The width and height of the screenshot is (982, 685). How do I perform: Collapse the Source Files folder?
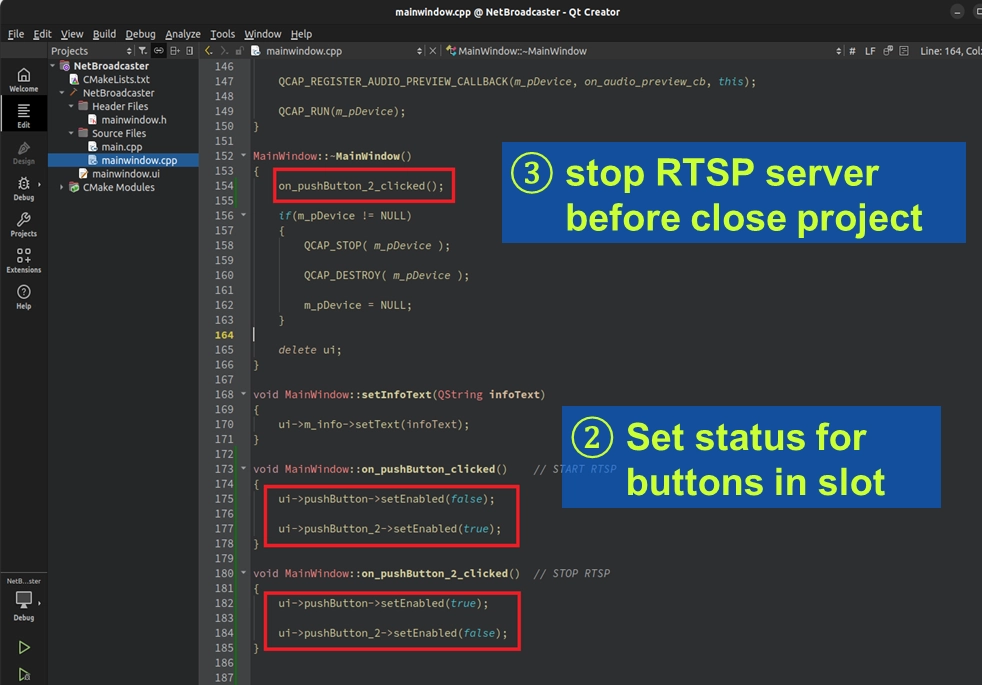coord(71,133)
